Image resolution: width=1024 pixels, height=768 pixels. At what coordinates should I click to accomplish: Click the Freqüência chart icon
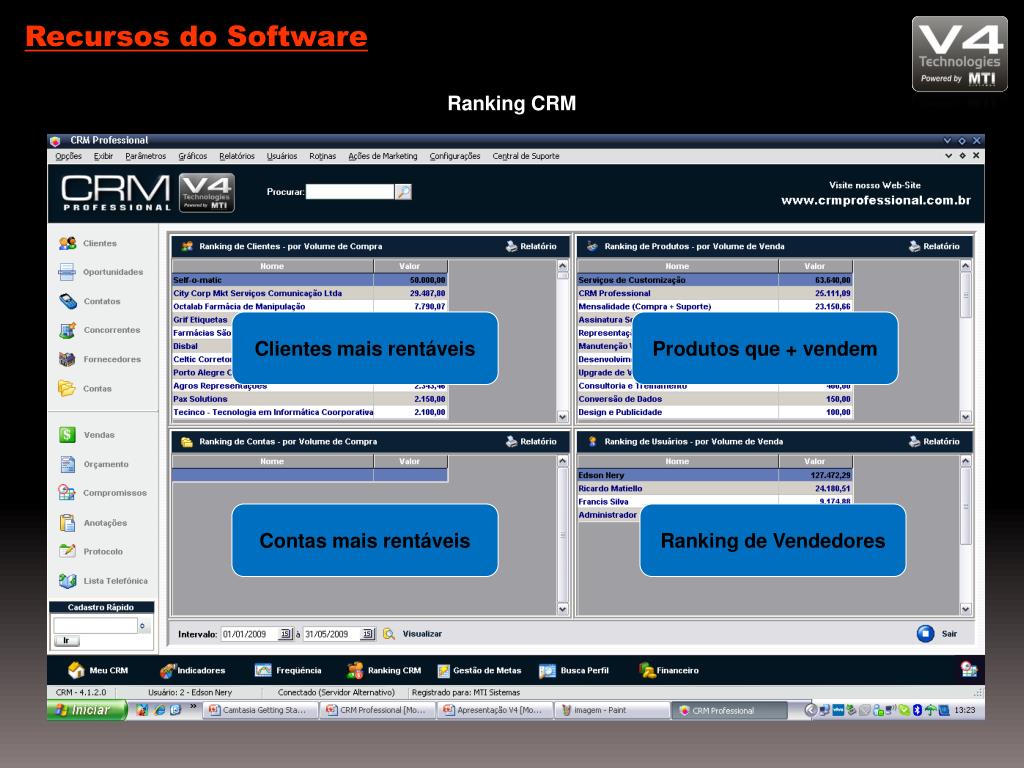pos(263,670)
